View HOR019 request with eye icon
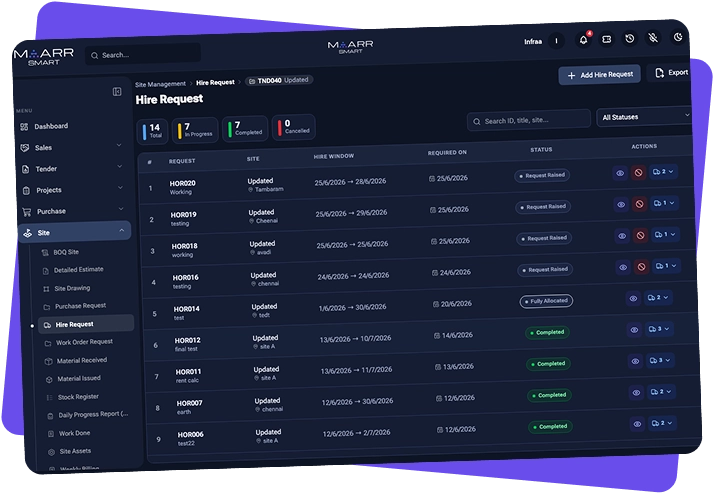Screen dimensions: 715x494 click(x=621, y=204)
